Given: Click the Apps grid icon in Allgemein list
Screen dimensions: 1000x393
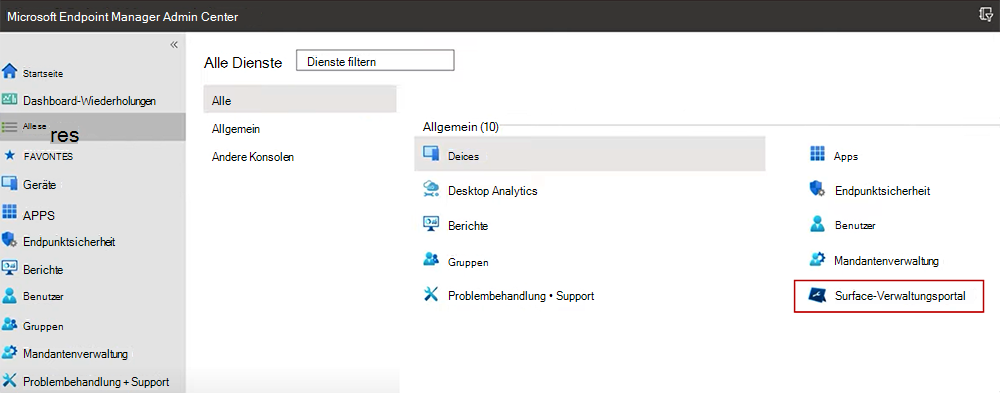Looking at the screenshot, I should coord(817,154).
